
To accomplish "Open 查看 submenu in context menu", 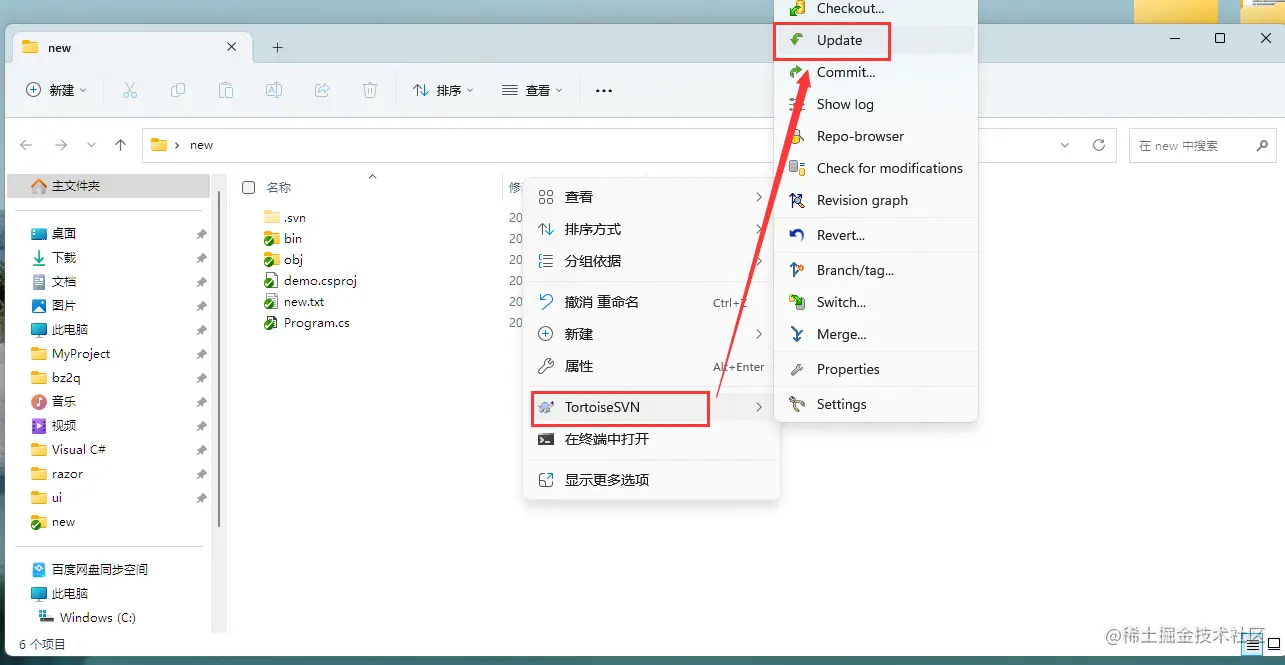I will pos(651,197).
